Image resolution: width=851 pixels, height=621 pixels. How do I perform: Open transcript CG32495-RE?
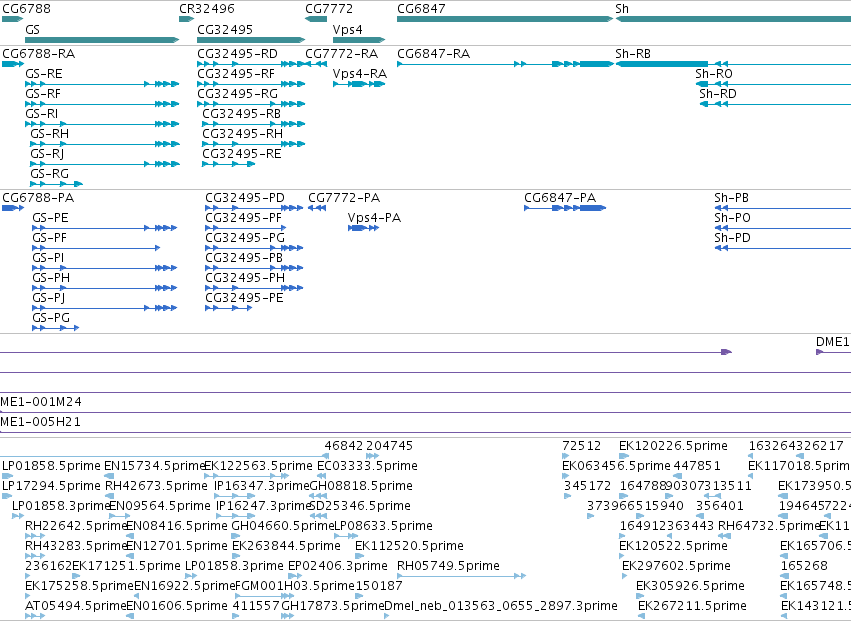[242, 154]
